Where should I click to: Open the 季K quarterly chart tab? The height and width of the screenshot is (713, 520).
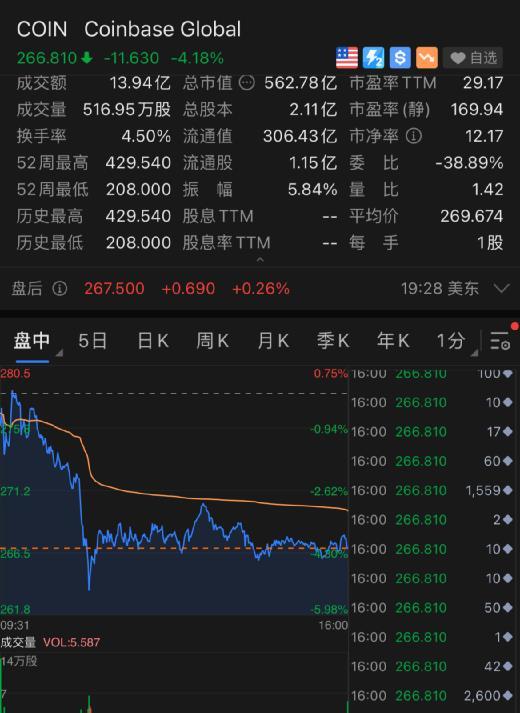tap(333, 341)
